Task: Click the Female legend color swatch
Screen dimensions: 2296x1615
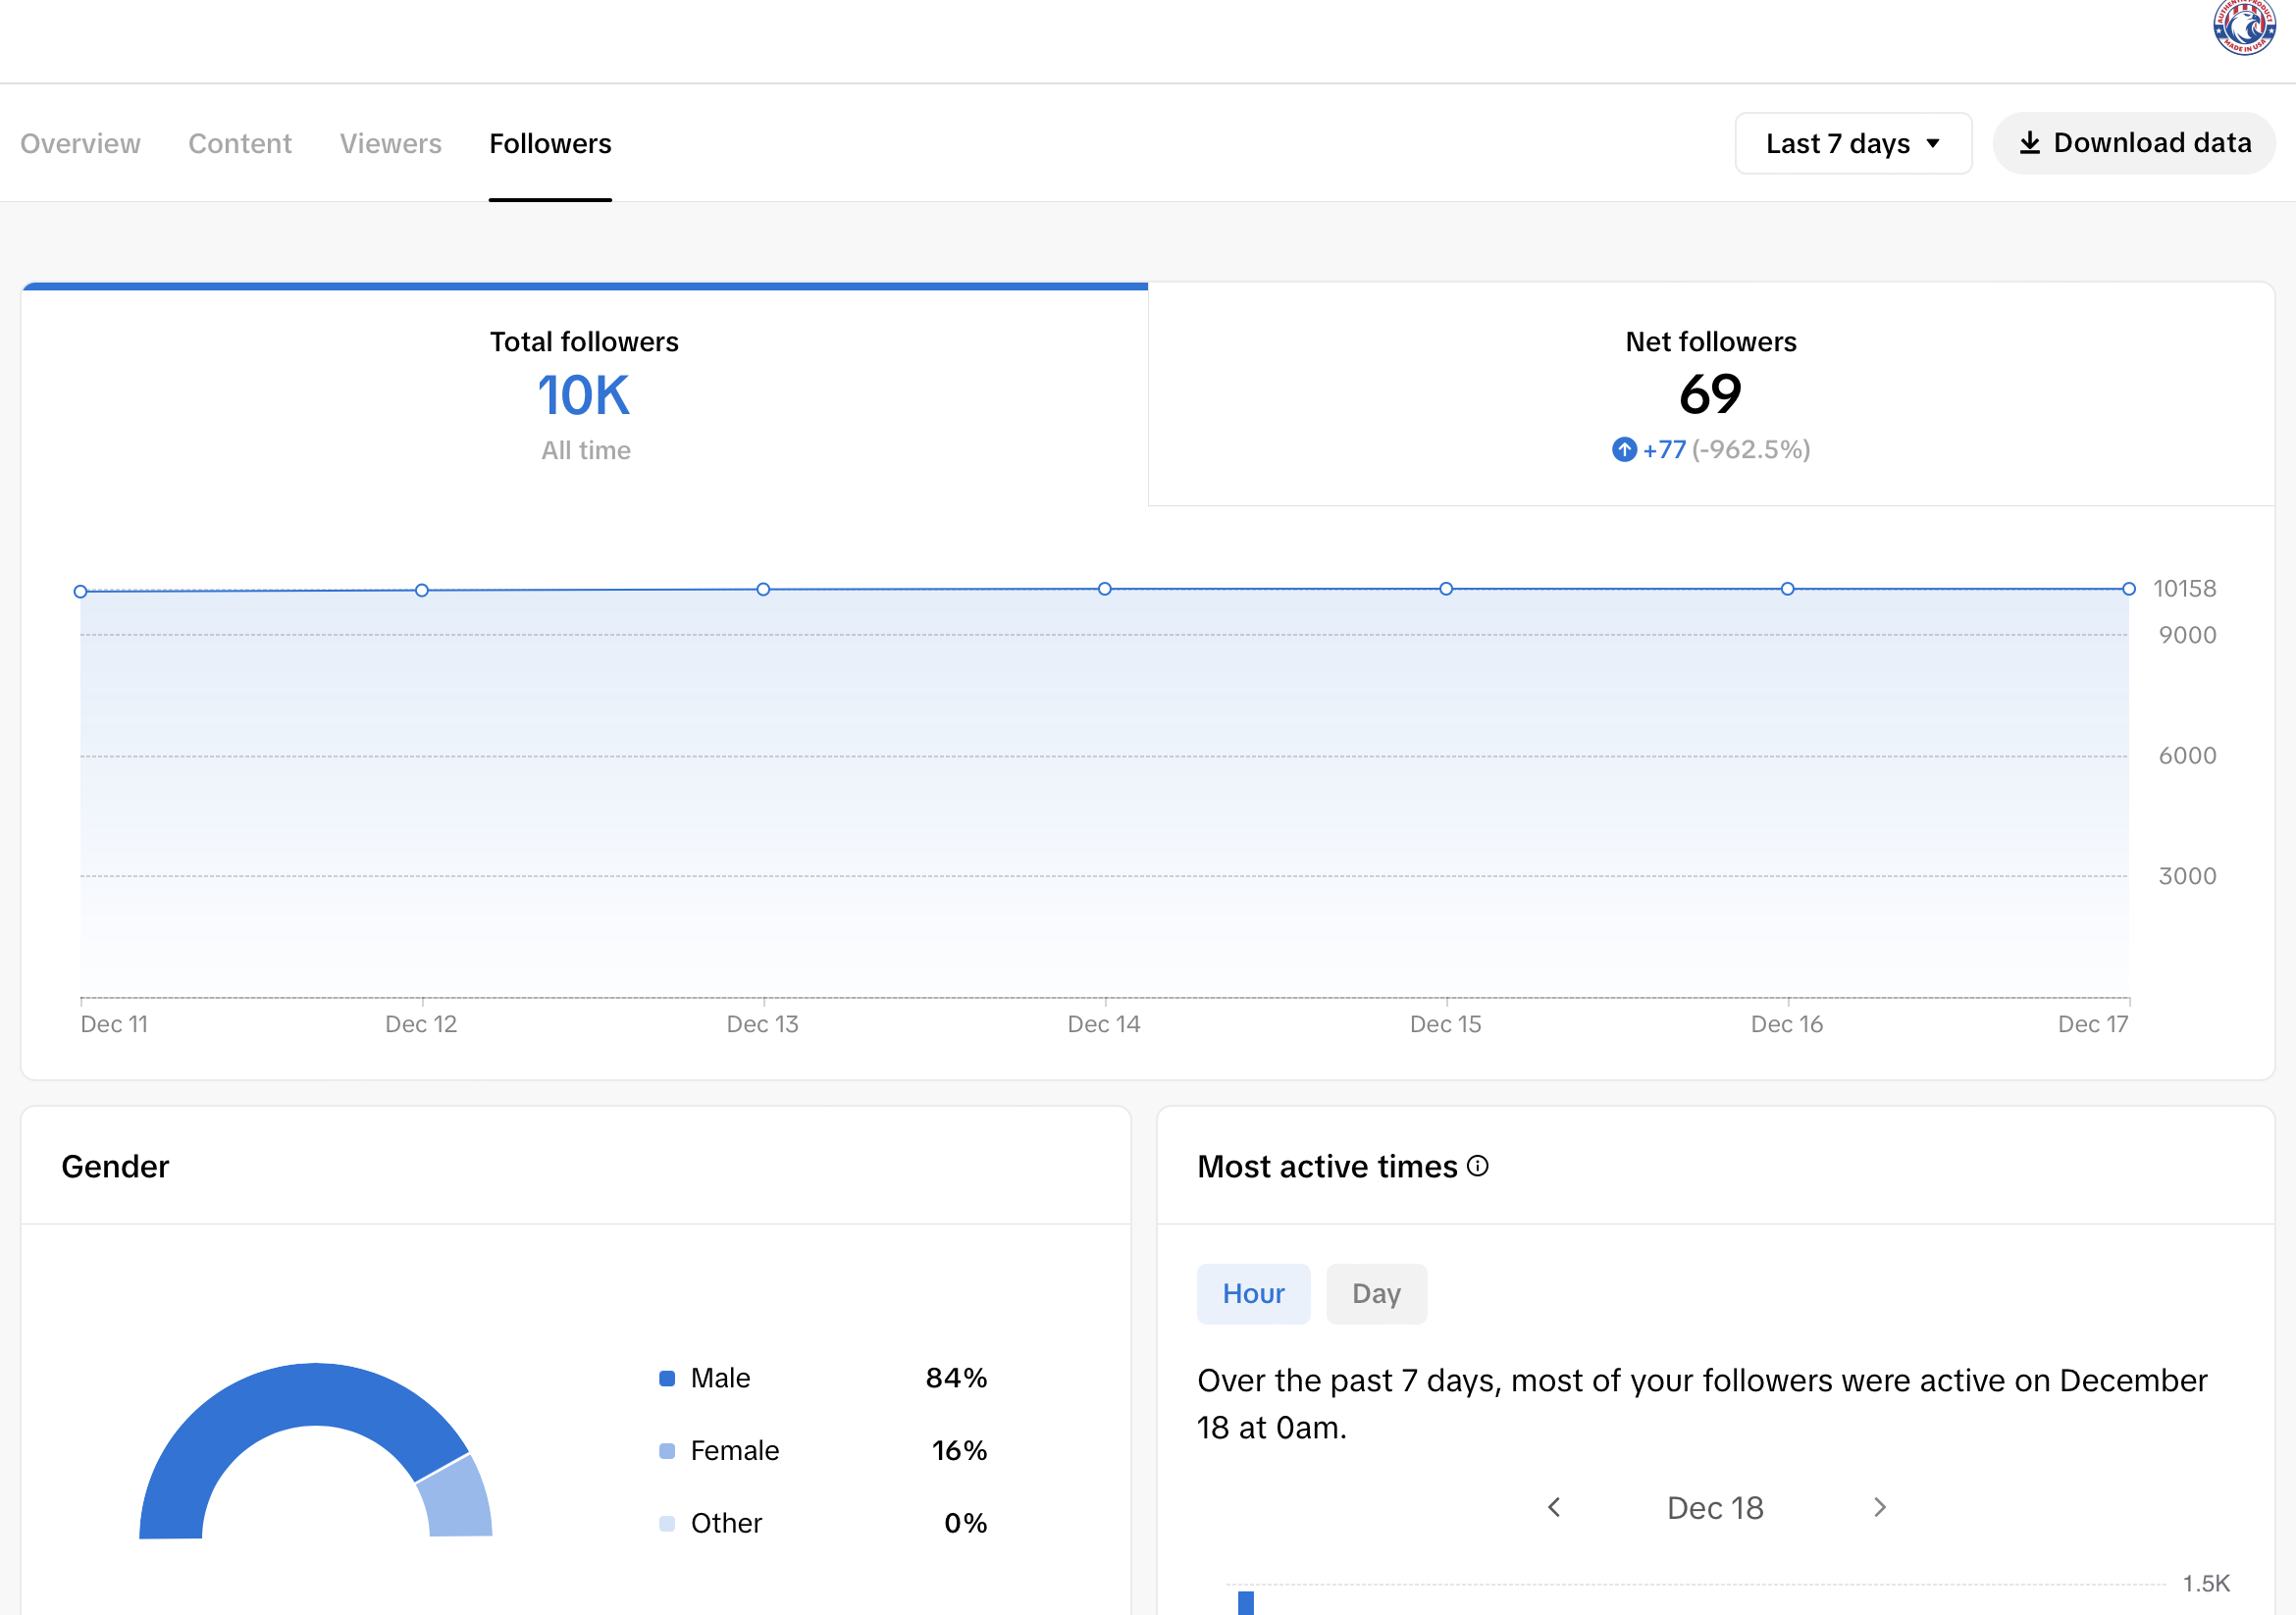Action: pyautogui.click(x=667, y=1451)
